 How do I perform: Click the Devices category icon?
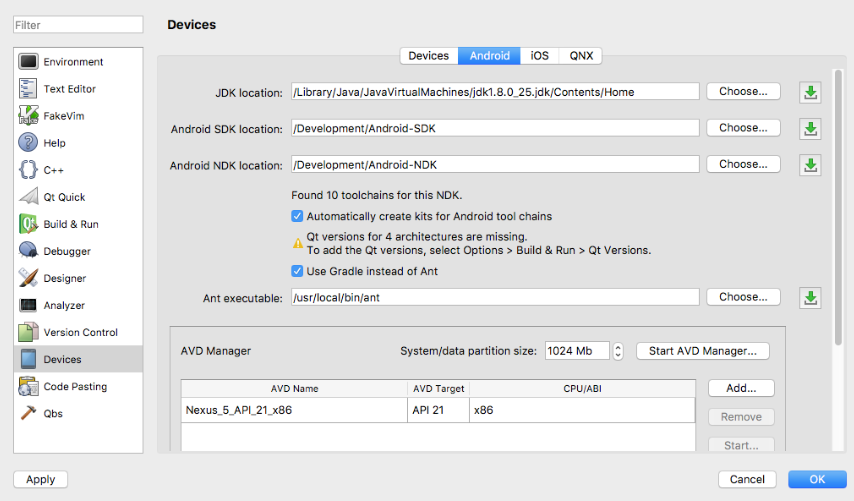coord(28,359)
